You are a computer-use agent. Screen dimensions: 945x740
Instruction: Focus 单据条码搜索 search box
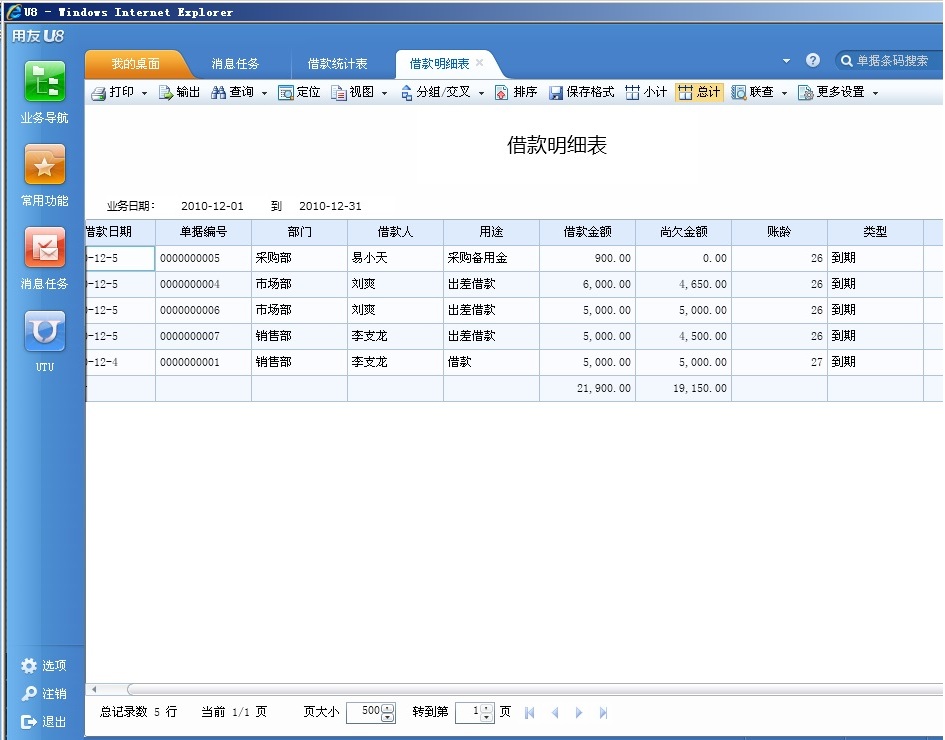[x=892, y=61]
